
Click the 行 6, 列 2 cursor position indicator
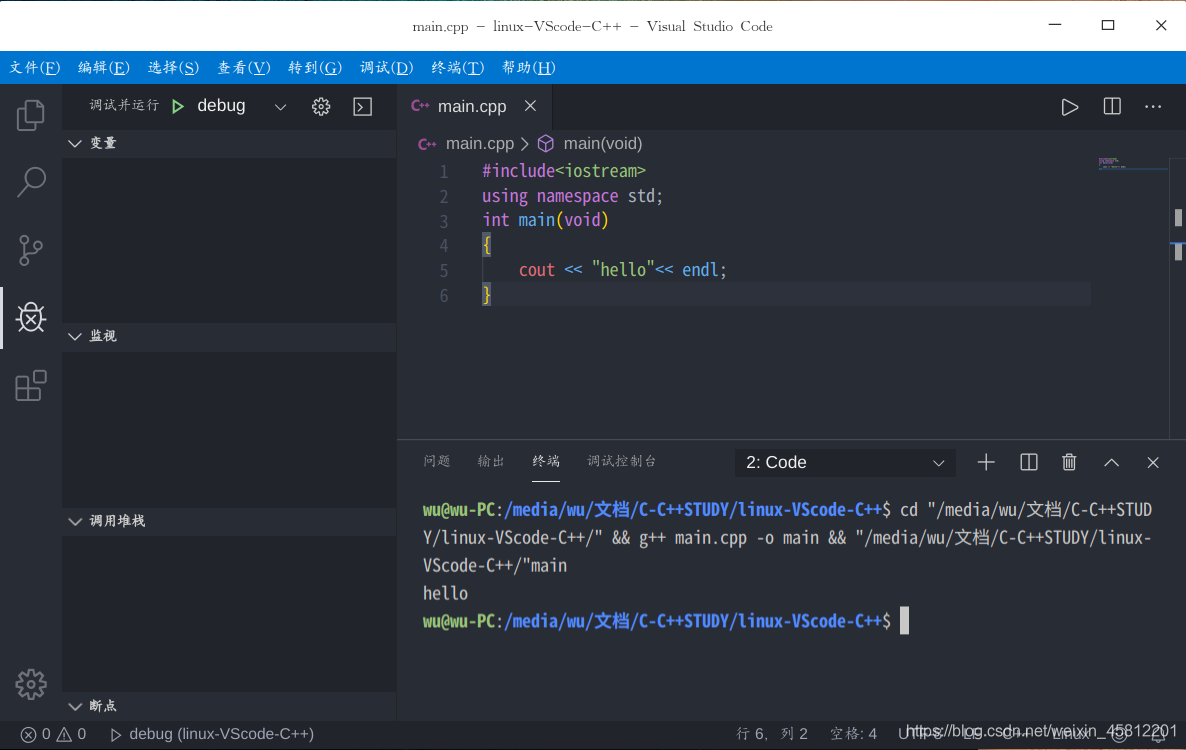pyautogui.click(x=772, y=734)
